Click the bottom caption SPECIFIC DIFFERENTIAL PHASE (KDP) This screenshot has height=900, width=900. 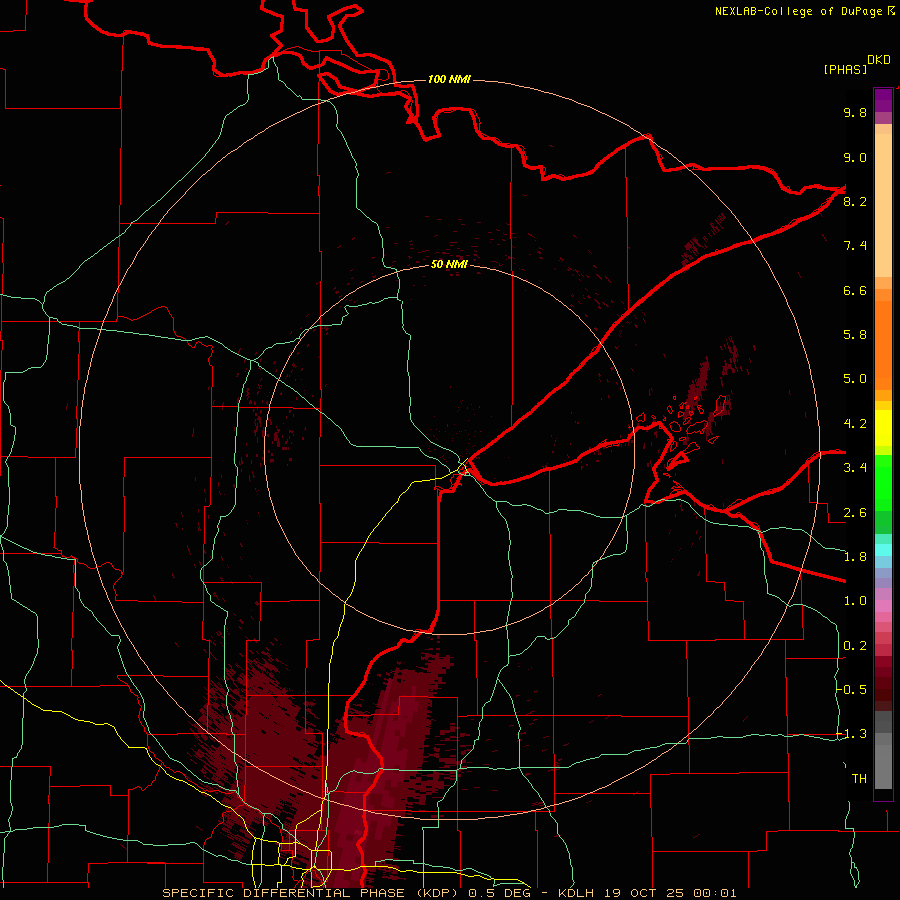tap(313, 893)
